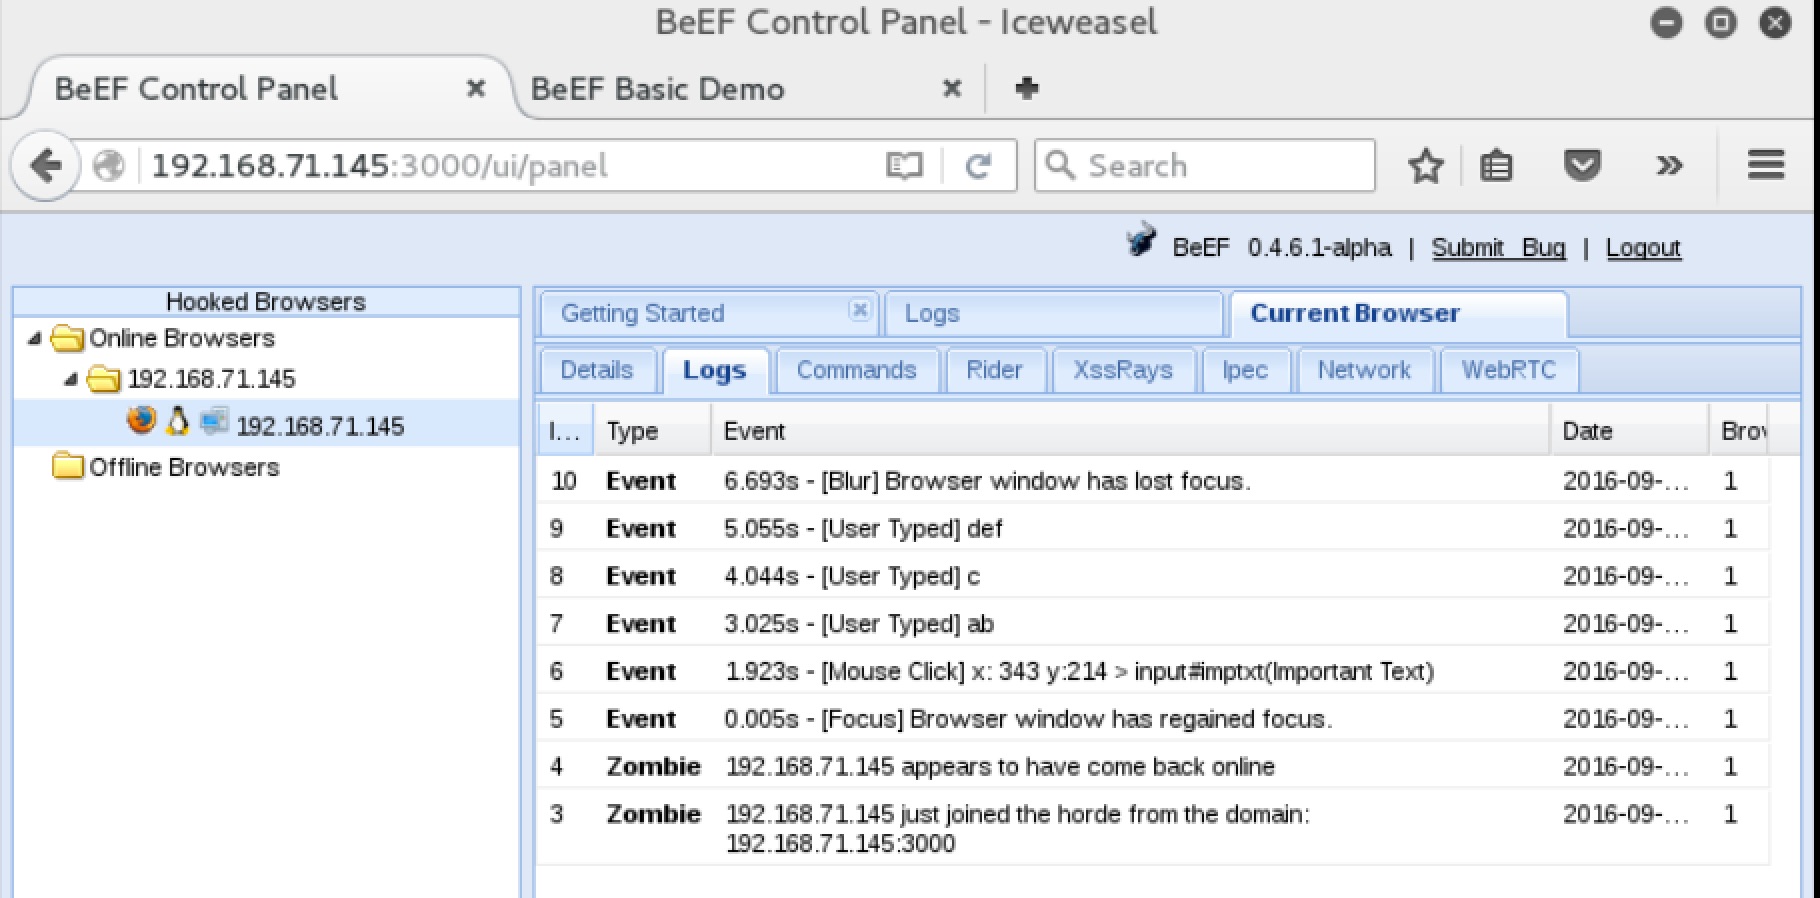Click the Search input field
The height and width of the screenshot is (898, 1820).
click(1205, 165)
